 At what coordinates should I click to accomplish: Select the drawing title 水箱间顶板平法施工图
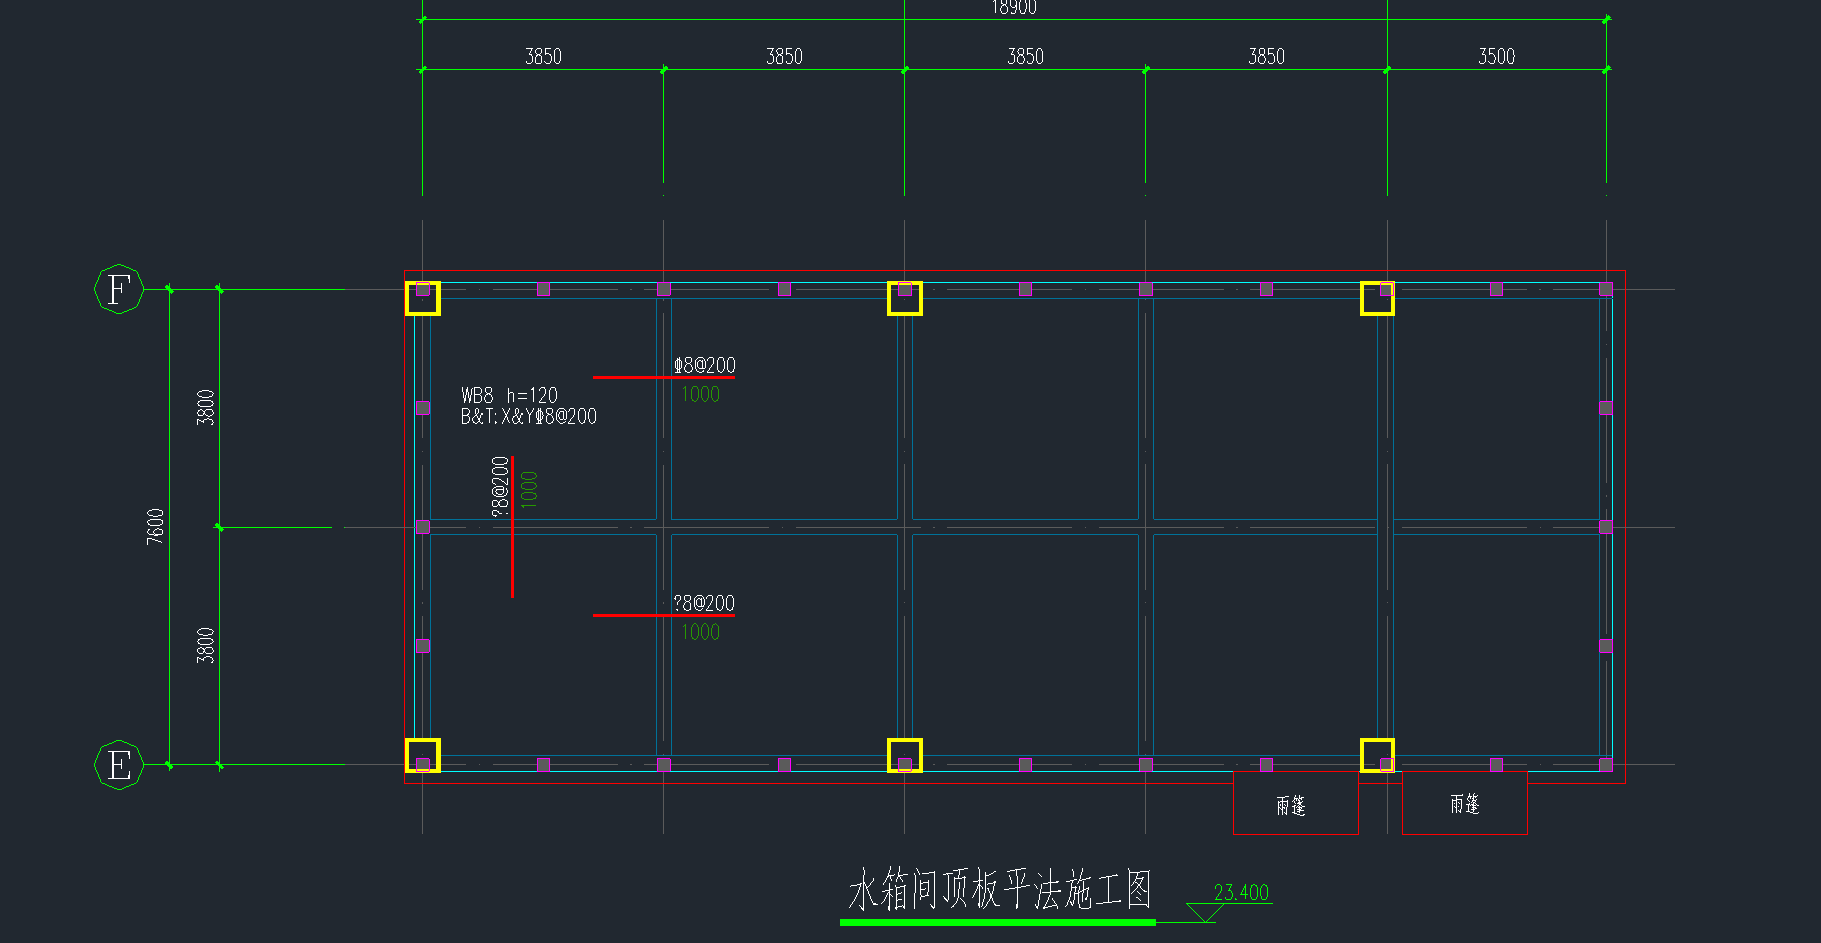pos(999,889)
